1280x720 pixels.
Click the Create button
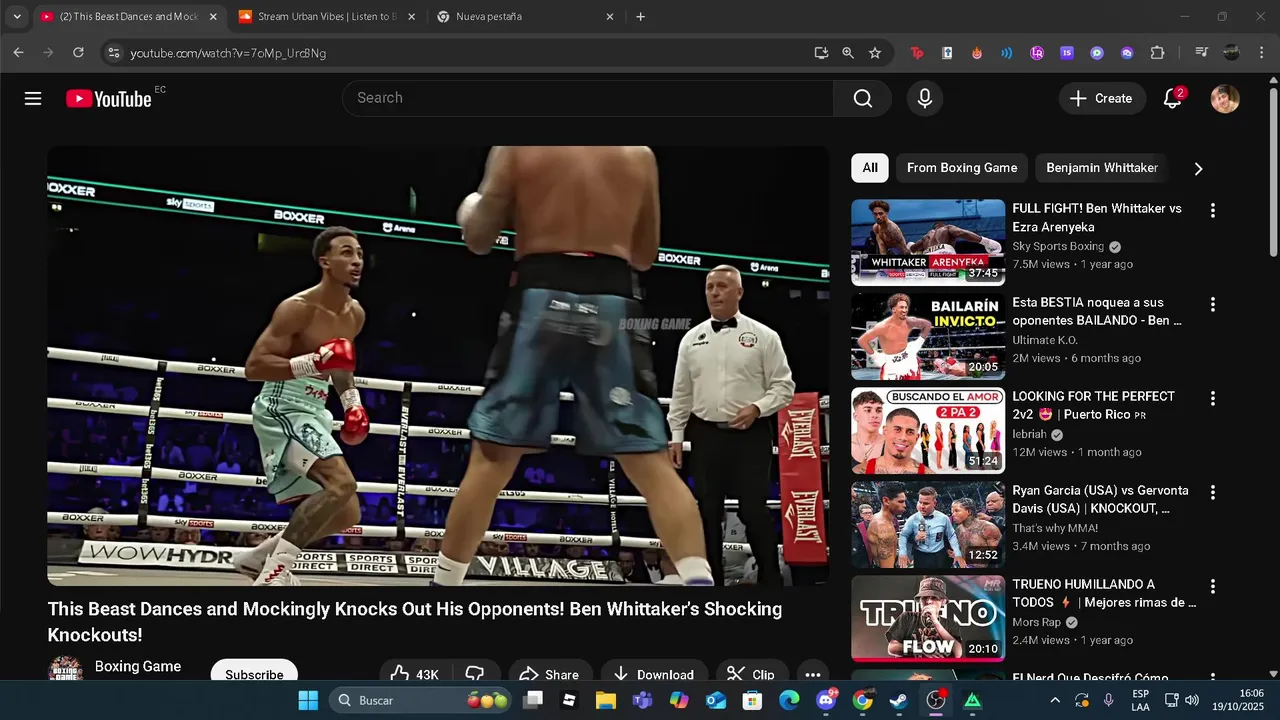[1102, 98]
